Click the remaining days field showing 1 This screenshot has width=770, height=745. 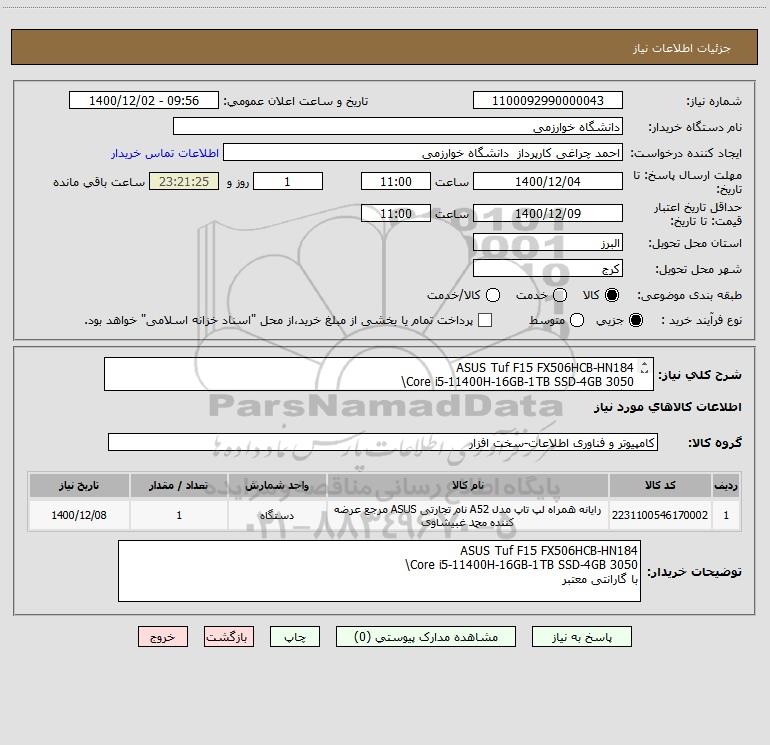tap(288, 182)
